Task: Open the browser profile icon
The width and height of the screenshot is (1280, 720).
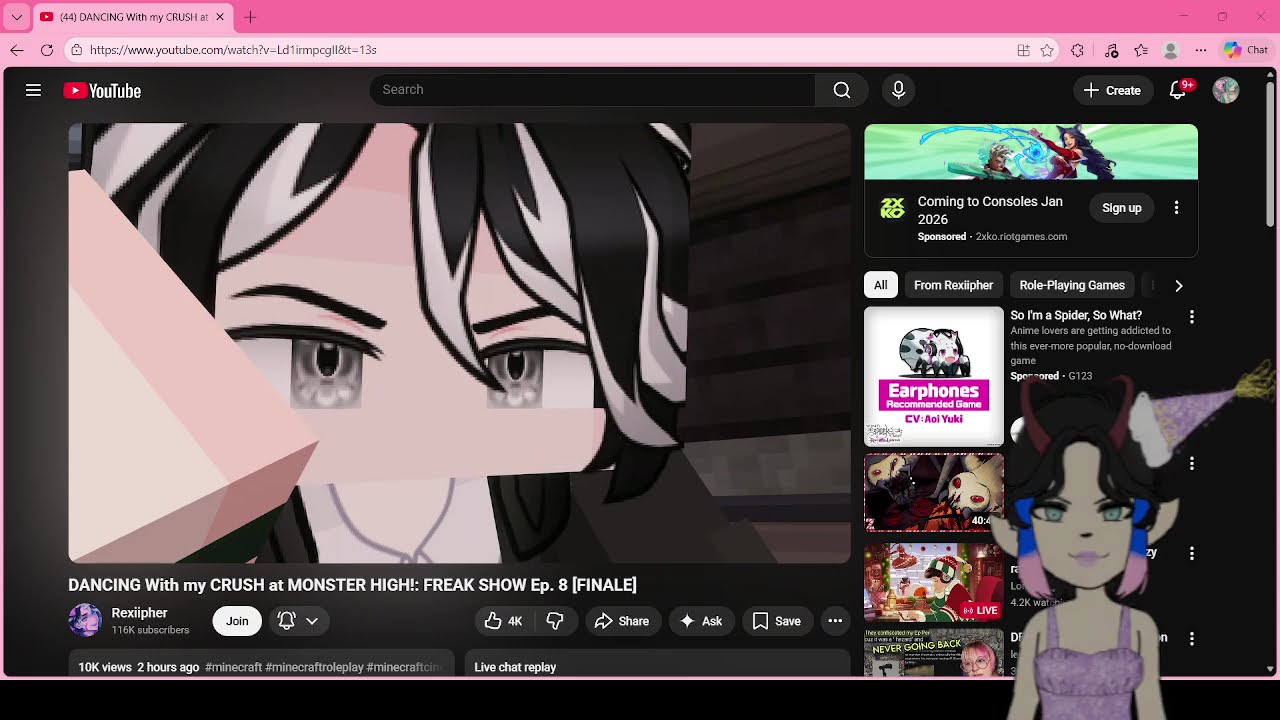Action: [x=1171, y=50]
